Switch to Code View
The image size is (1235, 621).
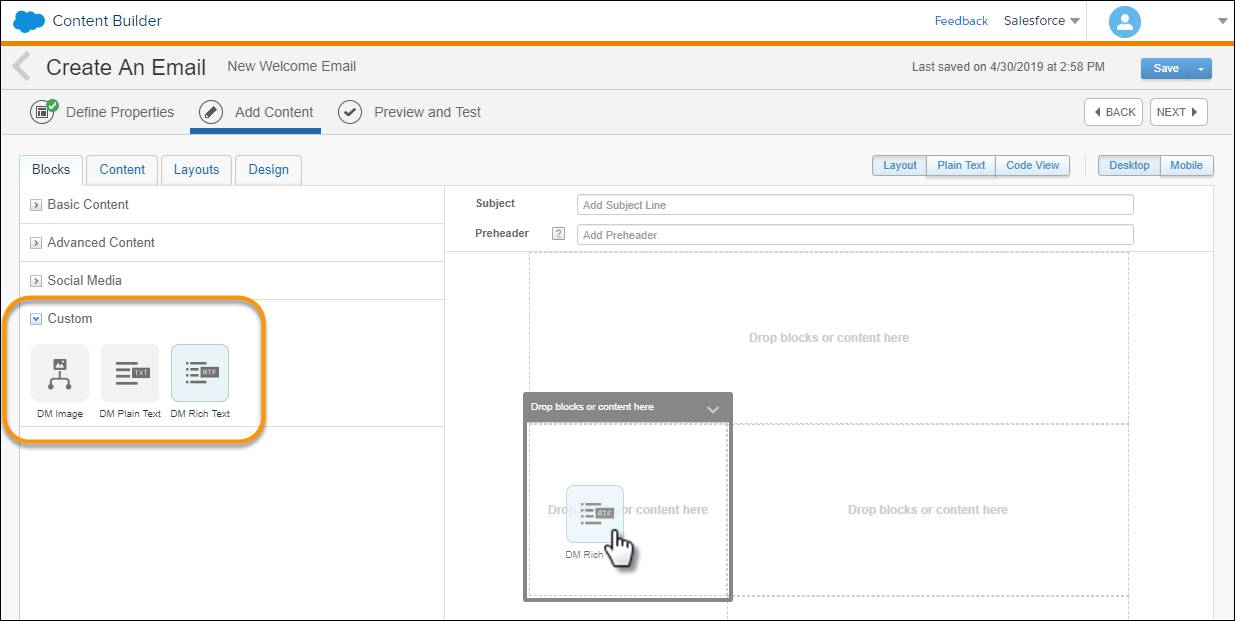point(1032,165)
